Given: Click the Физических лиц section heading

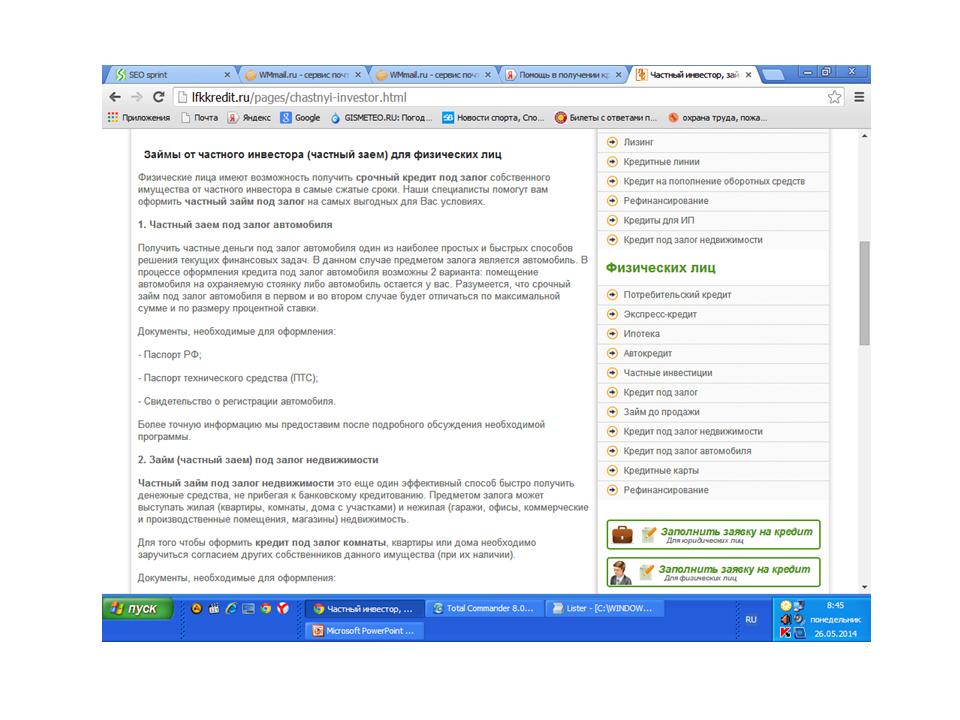Looking at the screenshot, I should tap(660, 268).
